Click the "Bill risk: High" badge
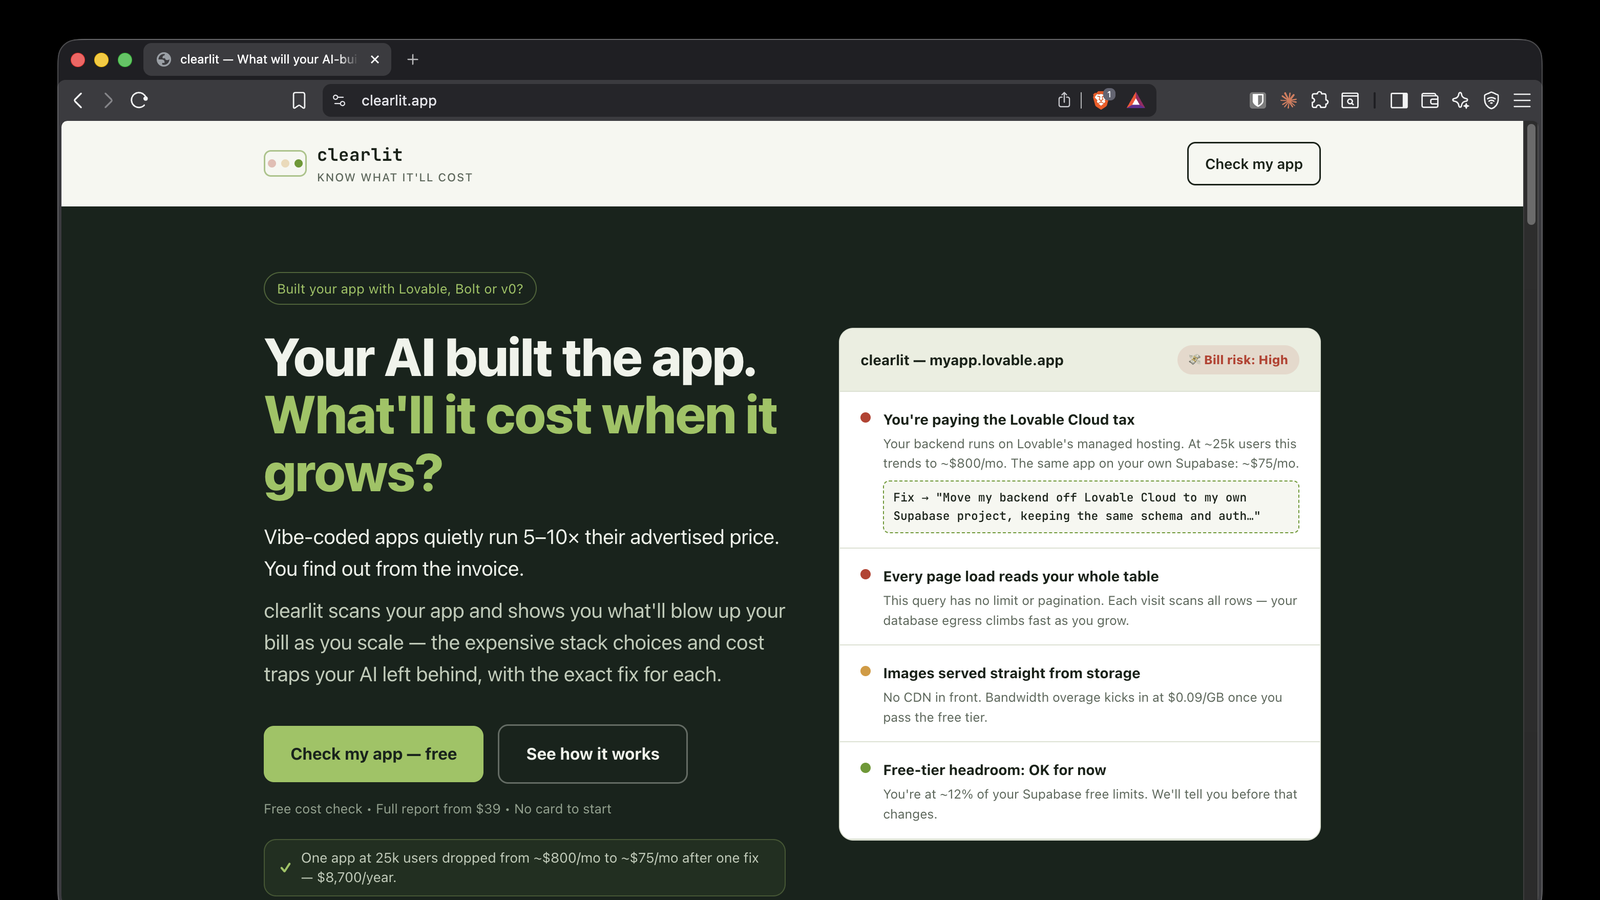The image size is (1600, 900). [x=1238, y=360]
